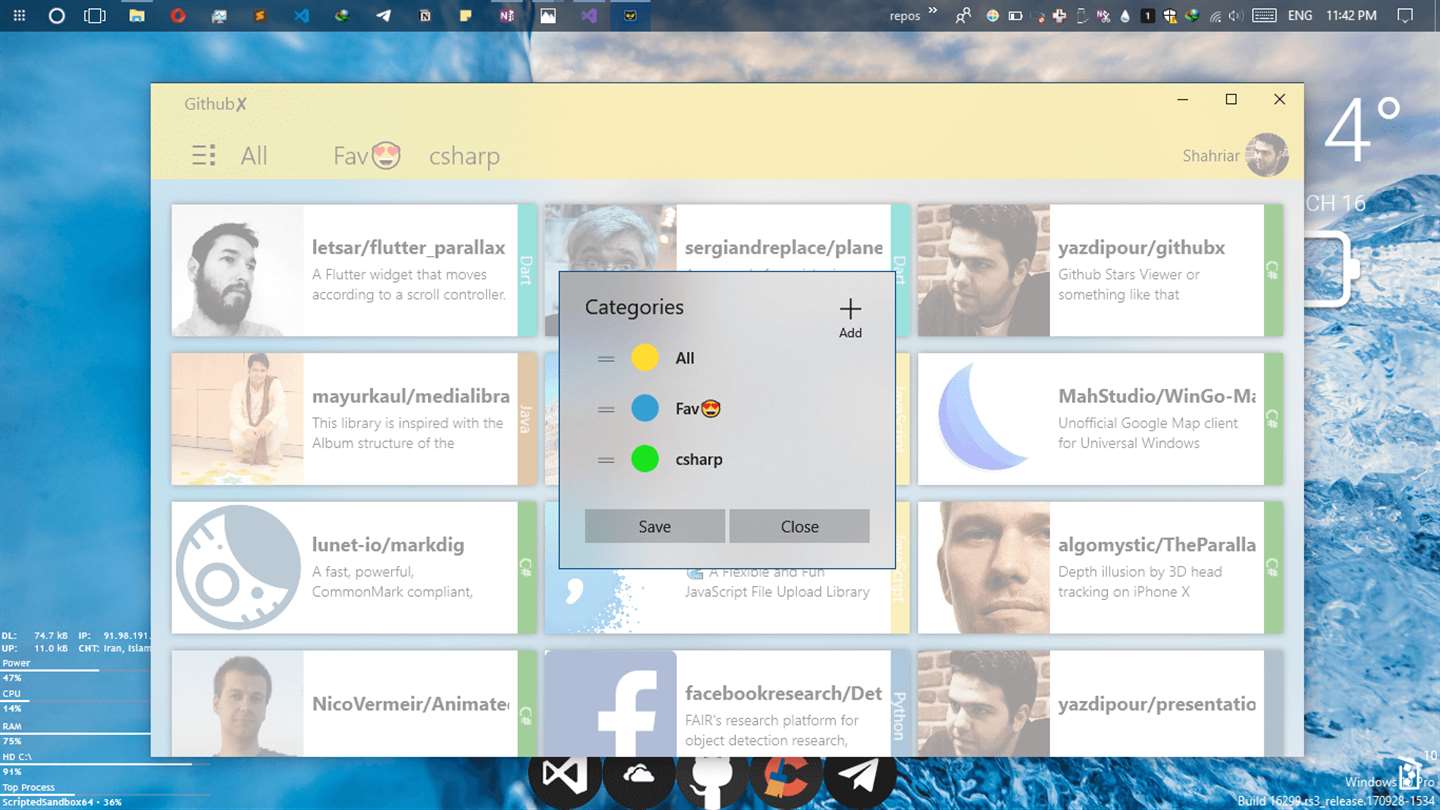Open the 11:42 PM clock
1440x810 pixels.
pos(1351,15)
